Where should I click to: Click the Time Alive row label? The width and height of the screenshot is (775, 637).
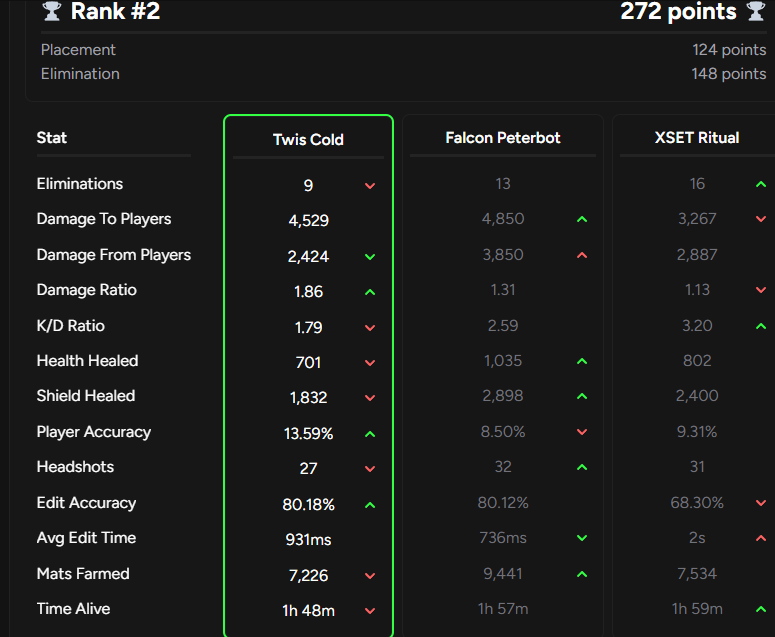click(x=73, y=609)
